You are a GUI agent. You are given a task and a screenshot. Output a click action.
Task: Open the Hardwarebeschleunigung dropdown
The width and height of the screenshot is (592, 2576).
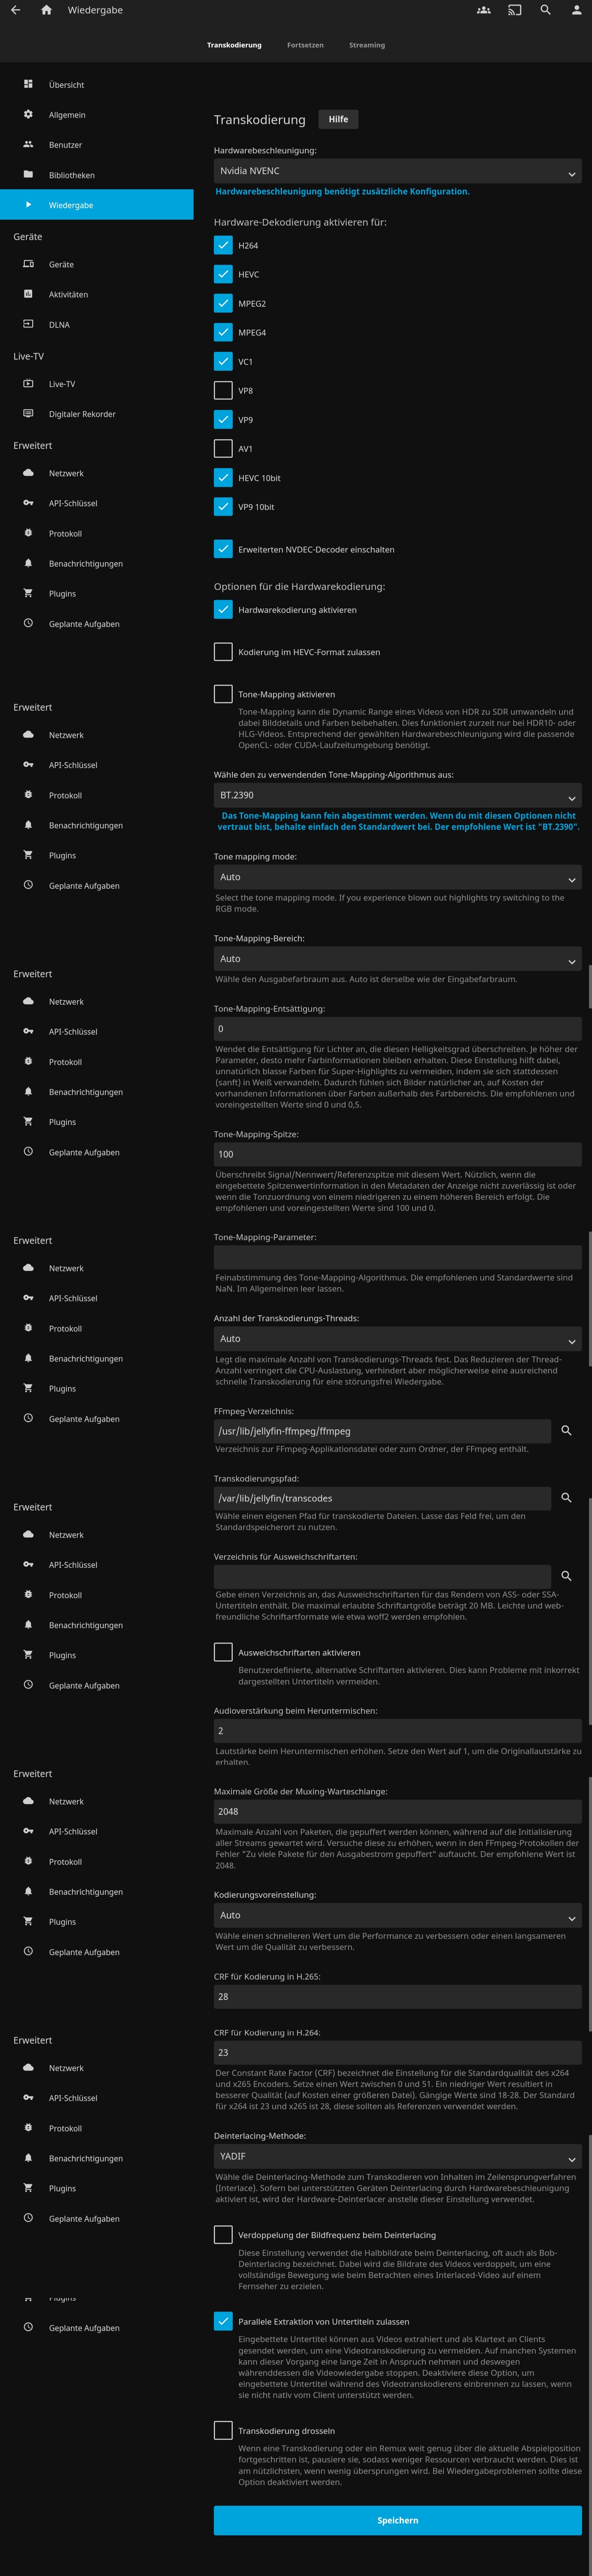point(397,171)
